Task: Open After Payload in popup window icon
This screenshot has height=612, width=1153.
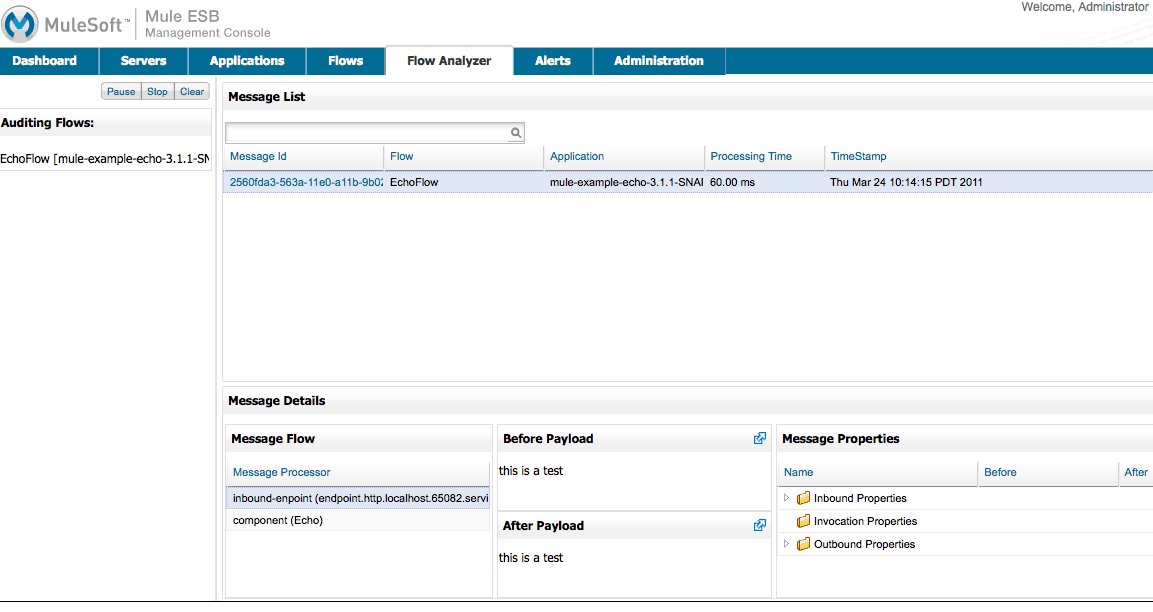Action: (760, 525)
